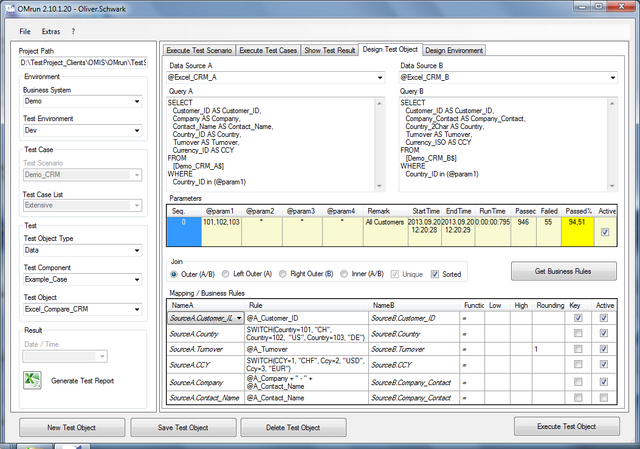
Task: Switch to Execute Test Scenario tab
Action: pyautogui.click(x=199, y=50)
